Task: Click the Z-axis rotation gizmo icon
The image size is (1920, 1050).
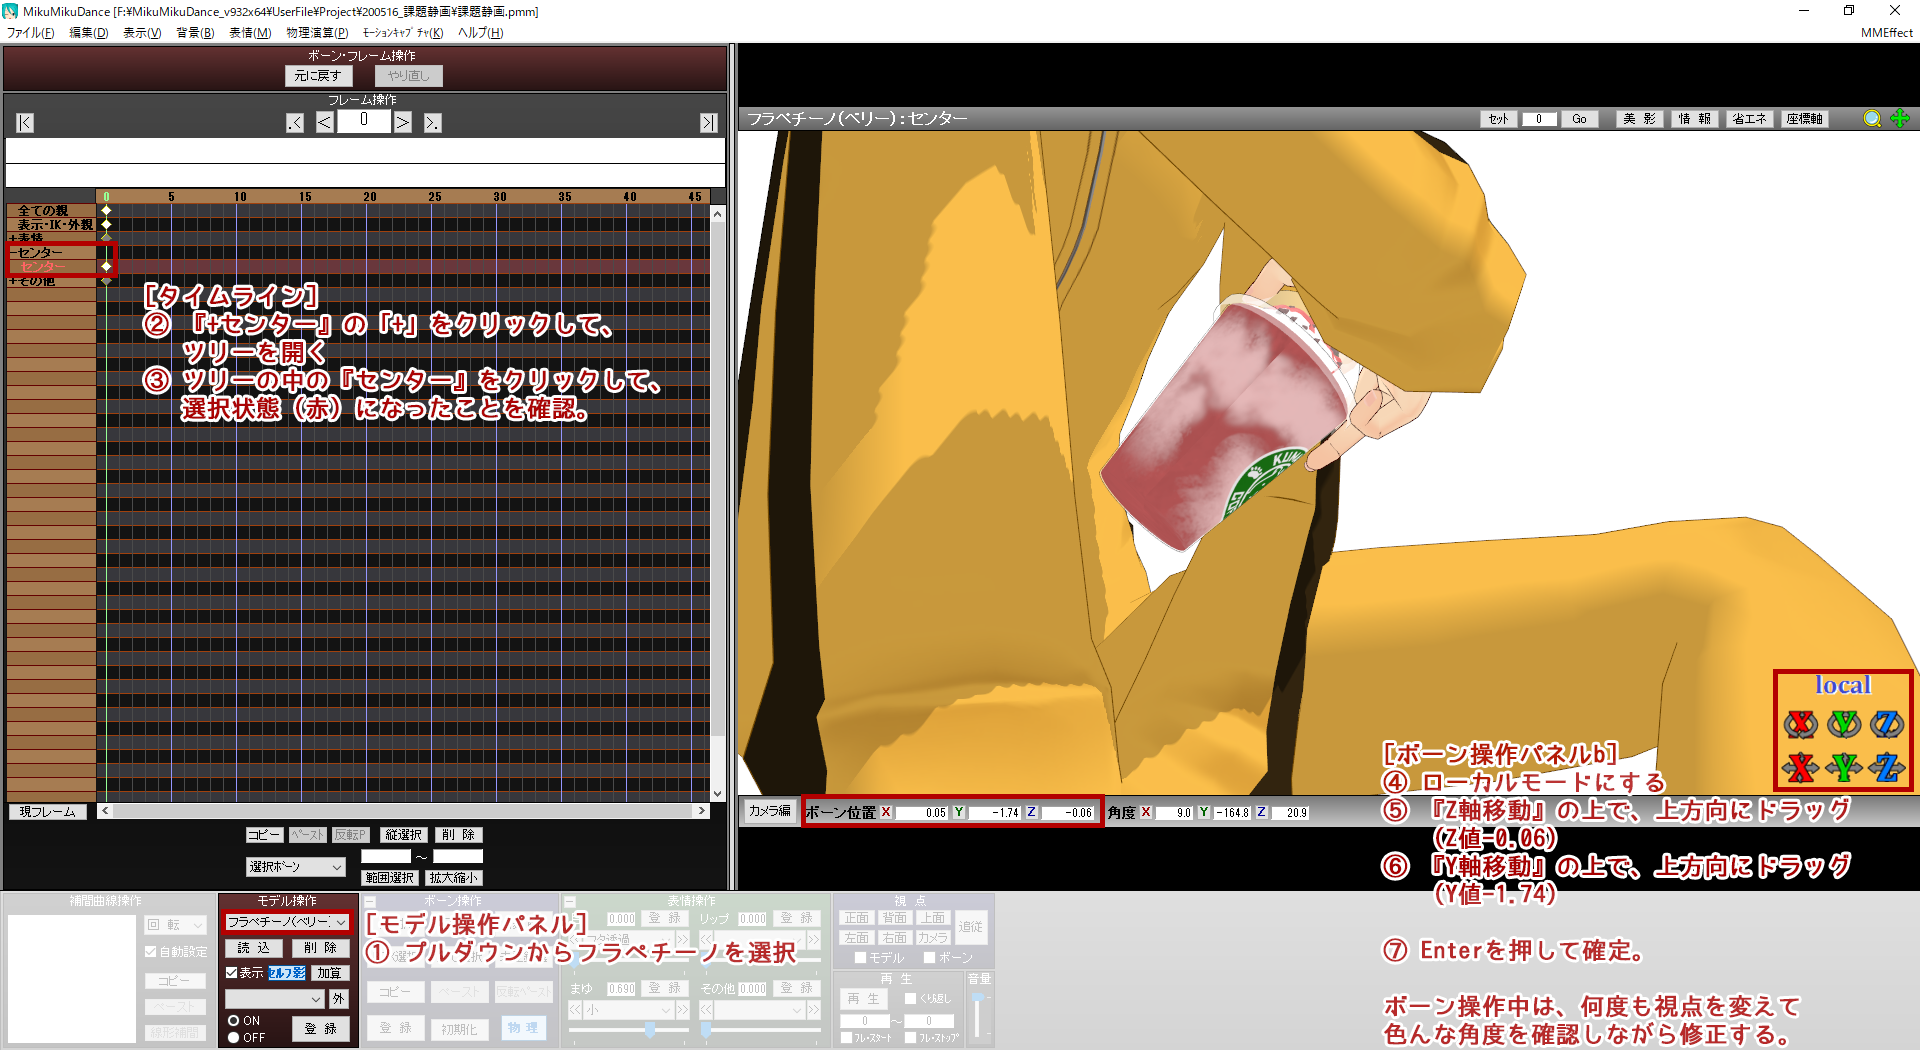Action: (x=1887, y=723)
